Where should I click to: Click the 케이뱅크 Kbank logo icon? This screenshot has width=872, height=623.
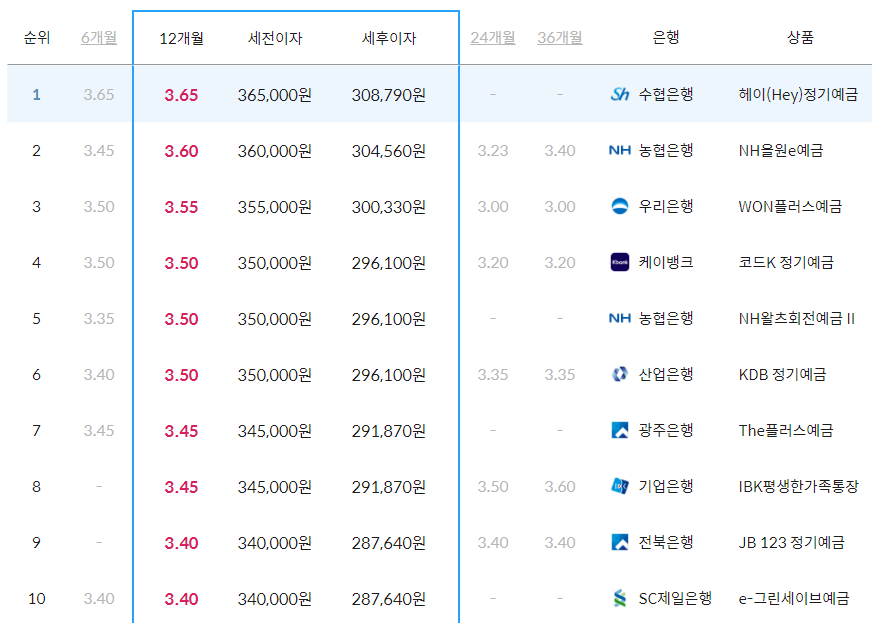click(x=620, y=262)
